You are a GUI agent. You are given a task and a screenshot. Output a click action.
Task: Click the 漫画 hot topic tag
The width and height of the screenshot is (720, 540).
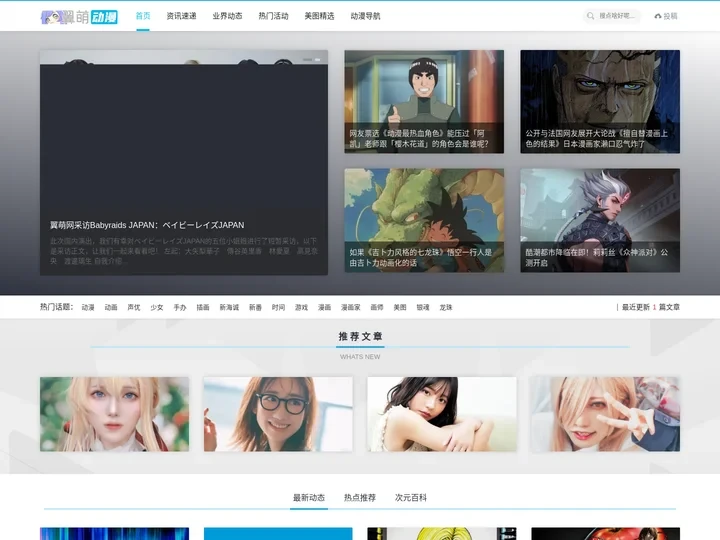pos(325,307)
